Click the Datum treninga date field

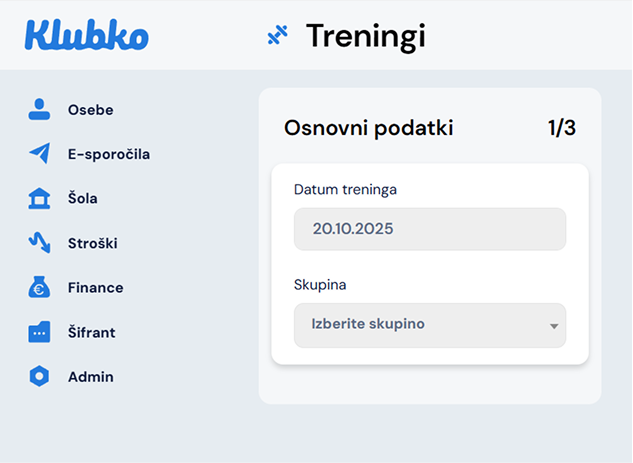(x=429, y=229)
